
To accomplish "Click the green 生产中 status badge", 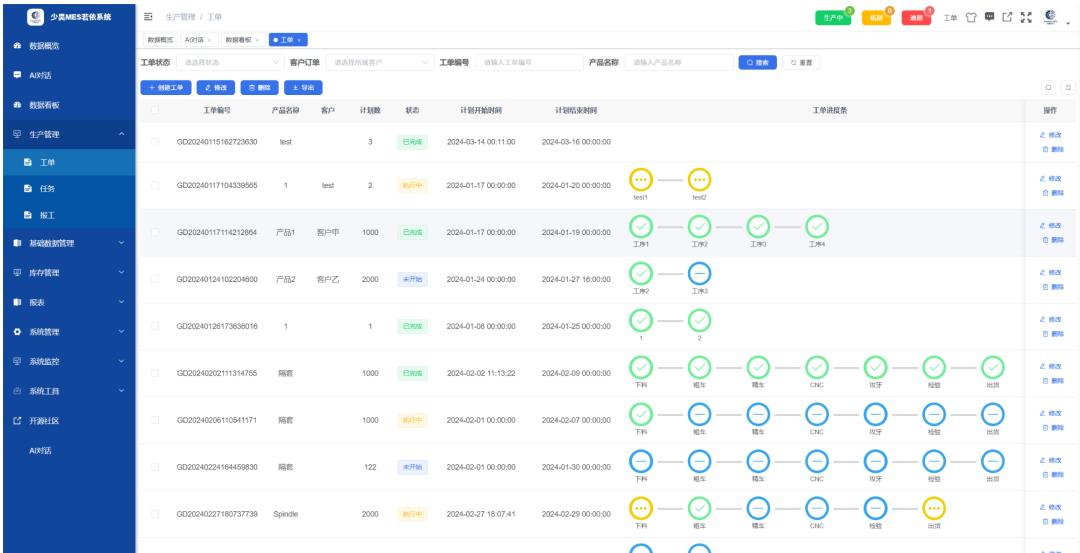I will [x=833, y=18].
